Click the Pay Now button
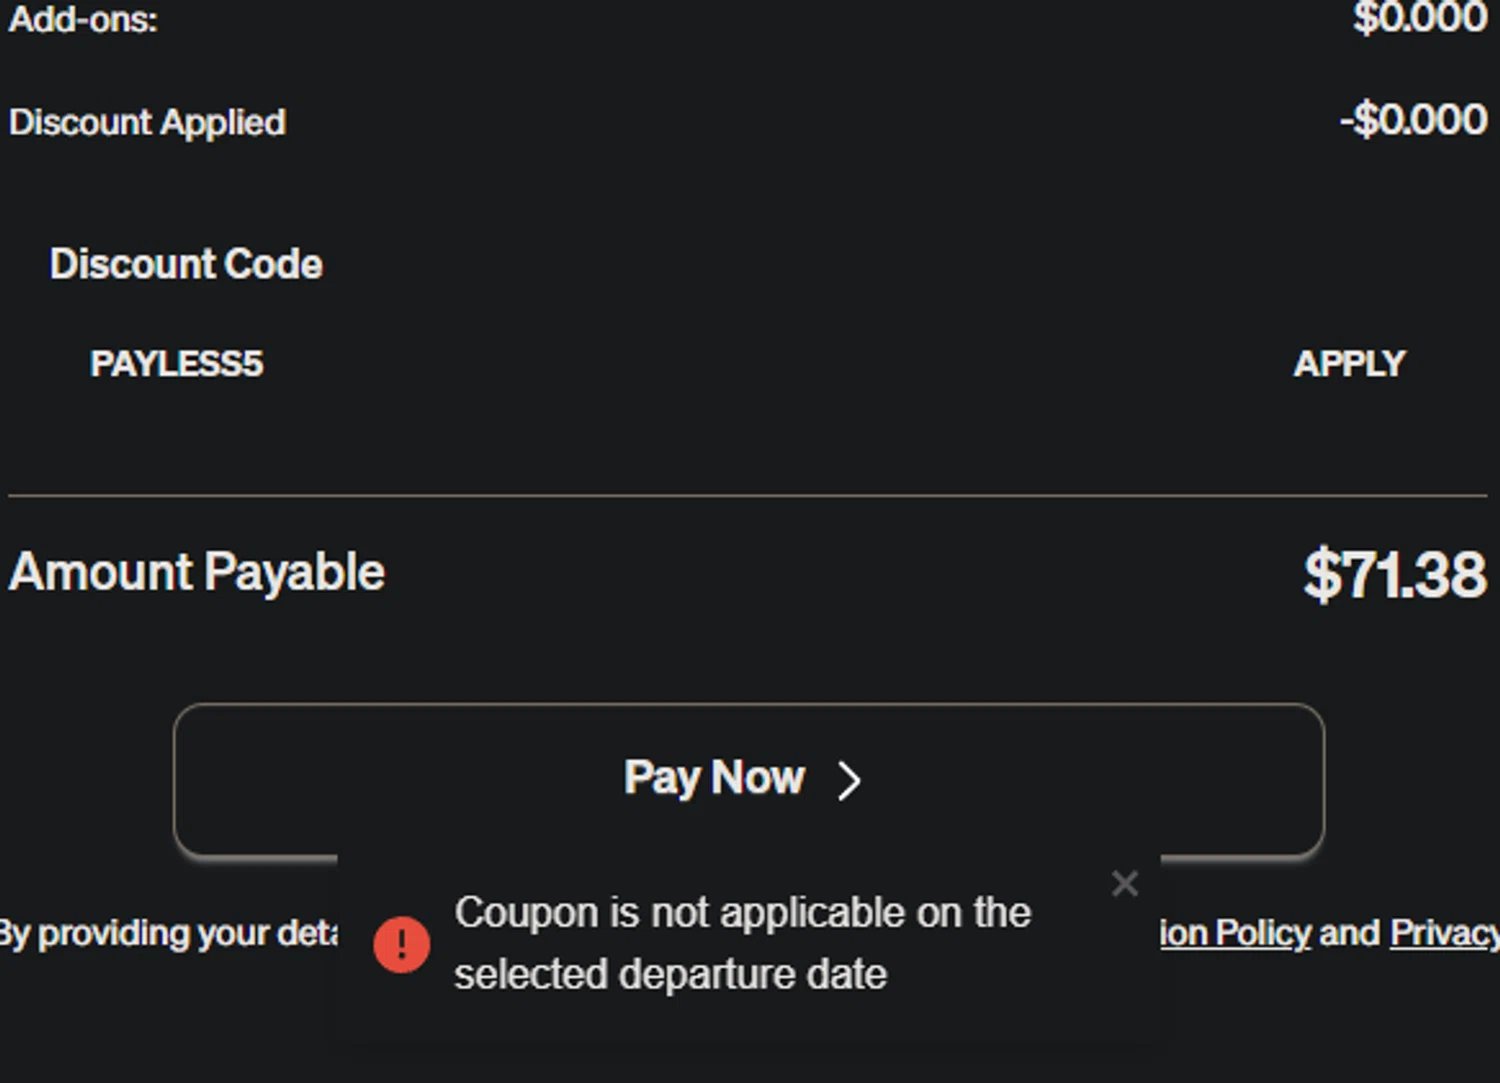 coord(714,779)
